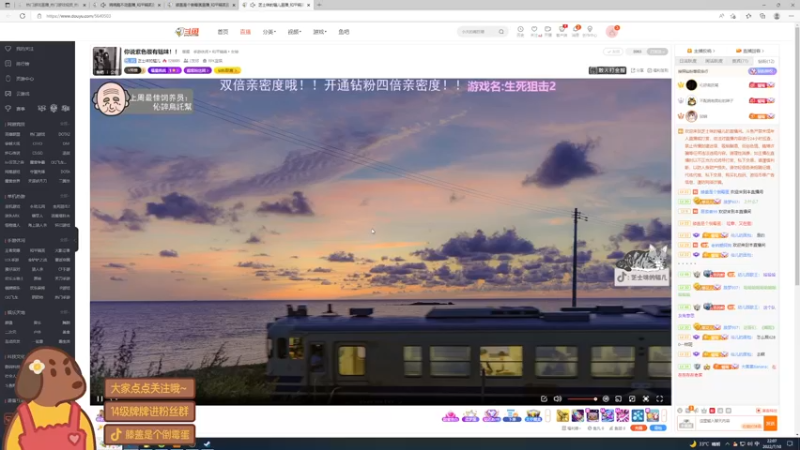Click the orange send button in chat
The width and height of the screenshot is (800, 450).
pos(770,423)
